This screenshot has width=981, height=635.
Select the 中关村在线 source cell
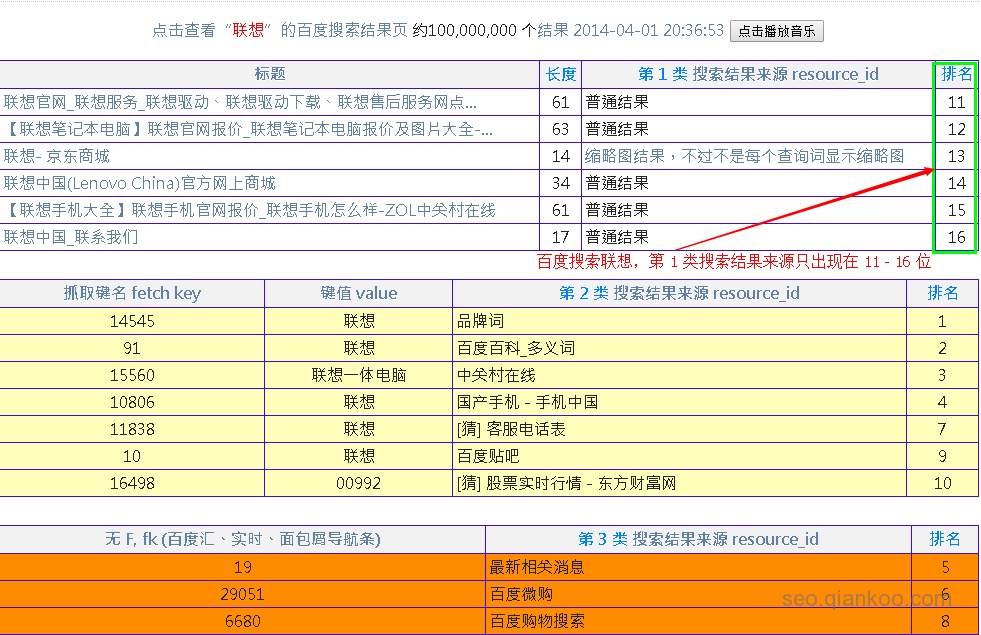tap(679, 375)
